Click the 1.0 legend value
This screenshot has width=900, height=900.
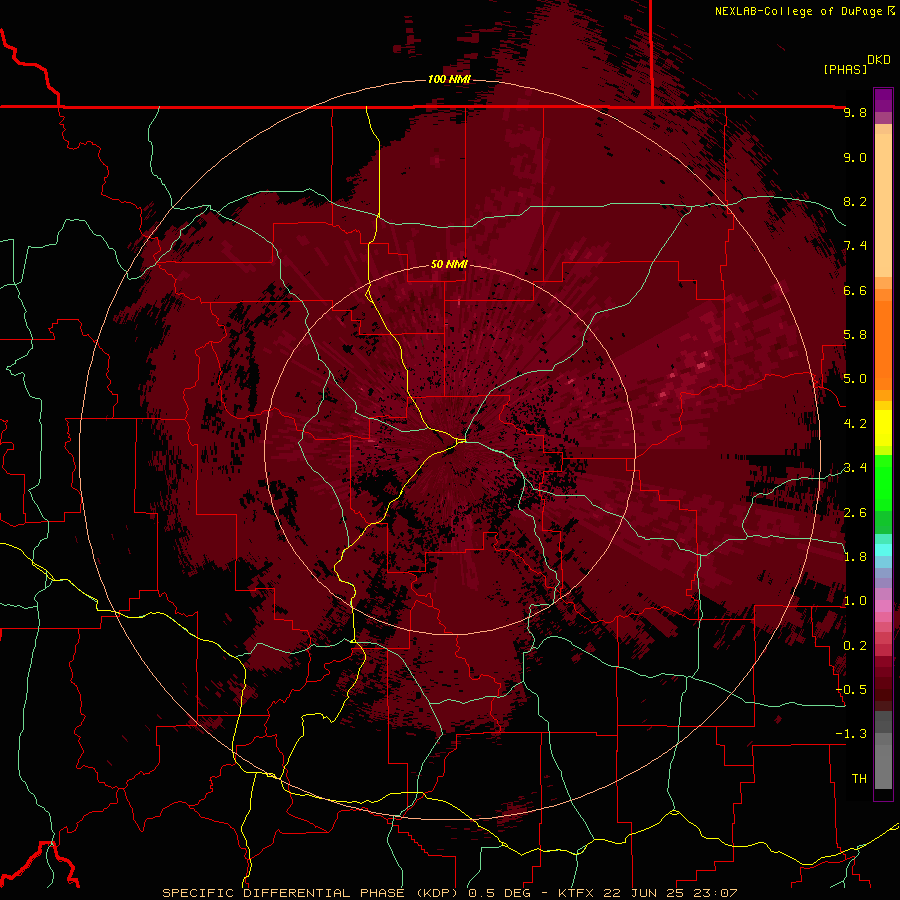[855, 601]
